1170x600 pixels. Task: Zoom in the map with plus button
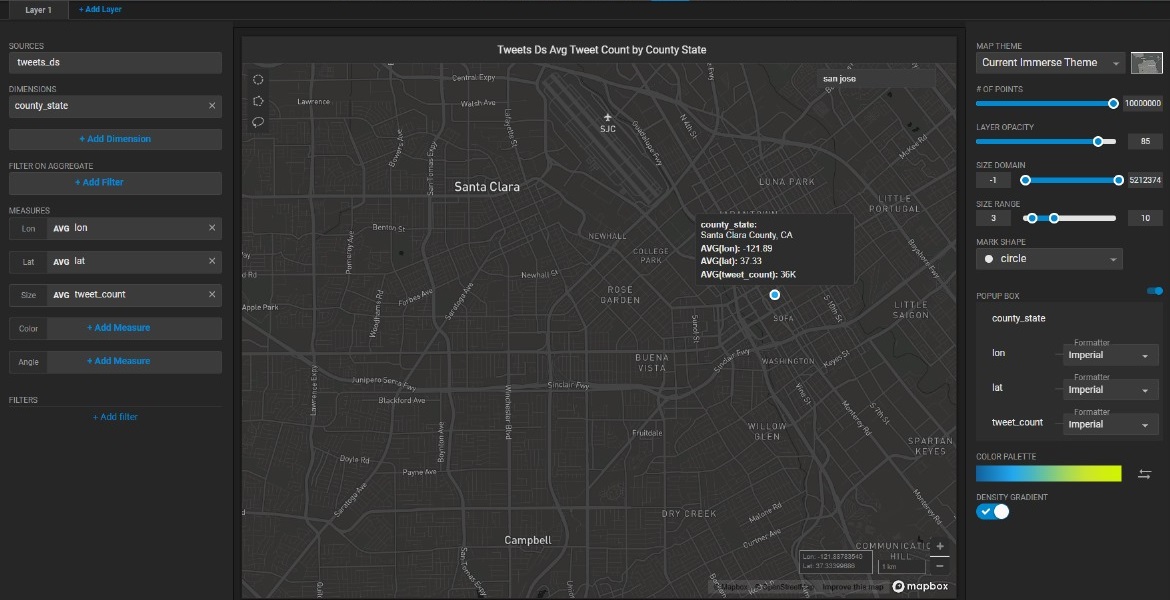click(940, 547)
